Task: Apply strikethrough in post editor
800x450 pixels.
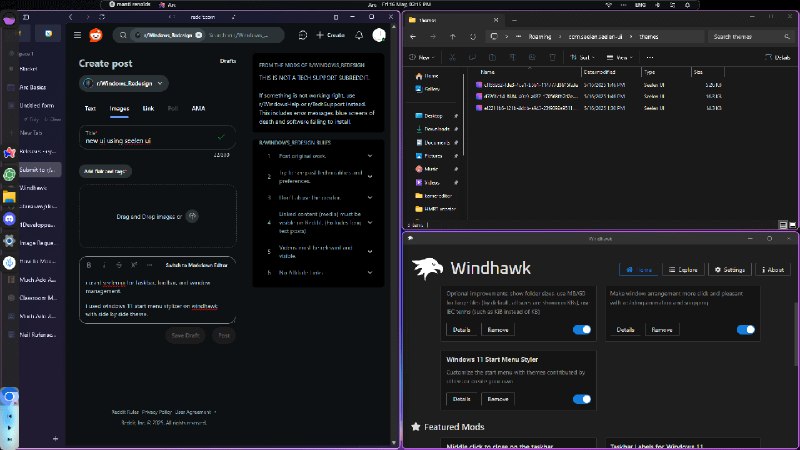Action: point(119,265)
